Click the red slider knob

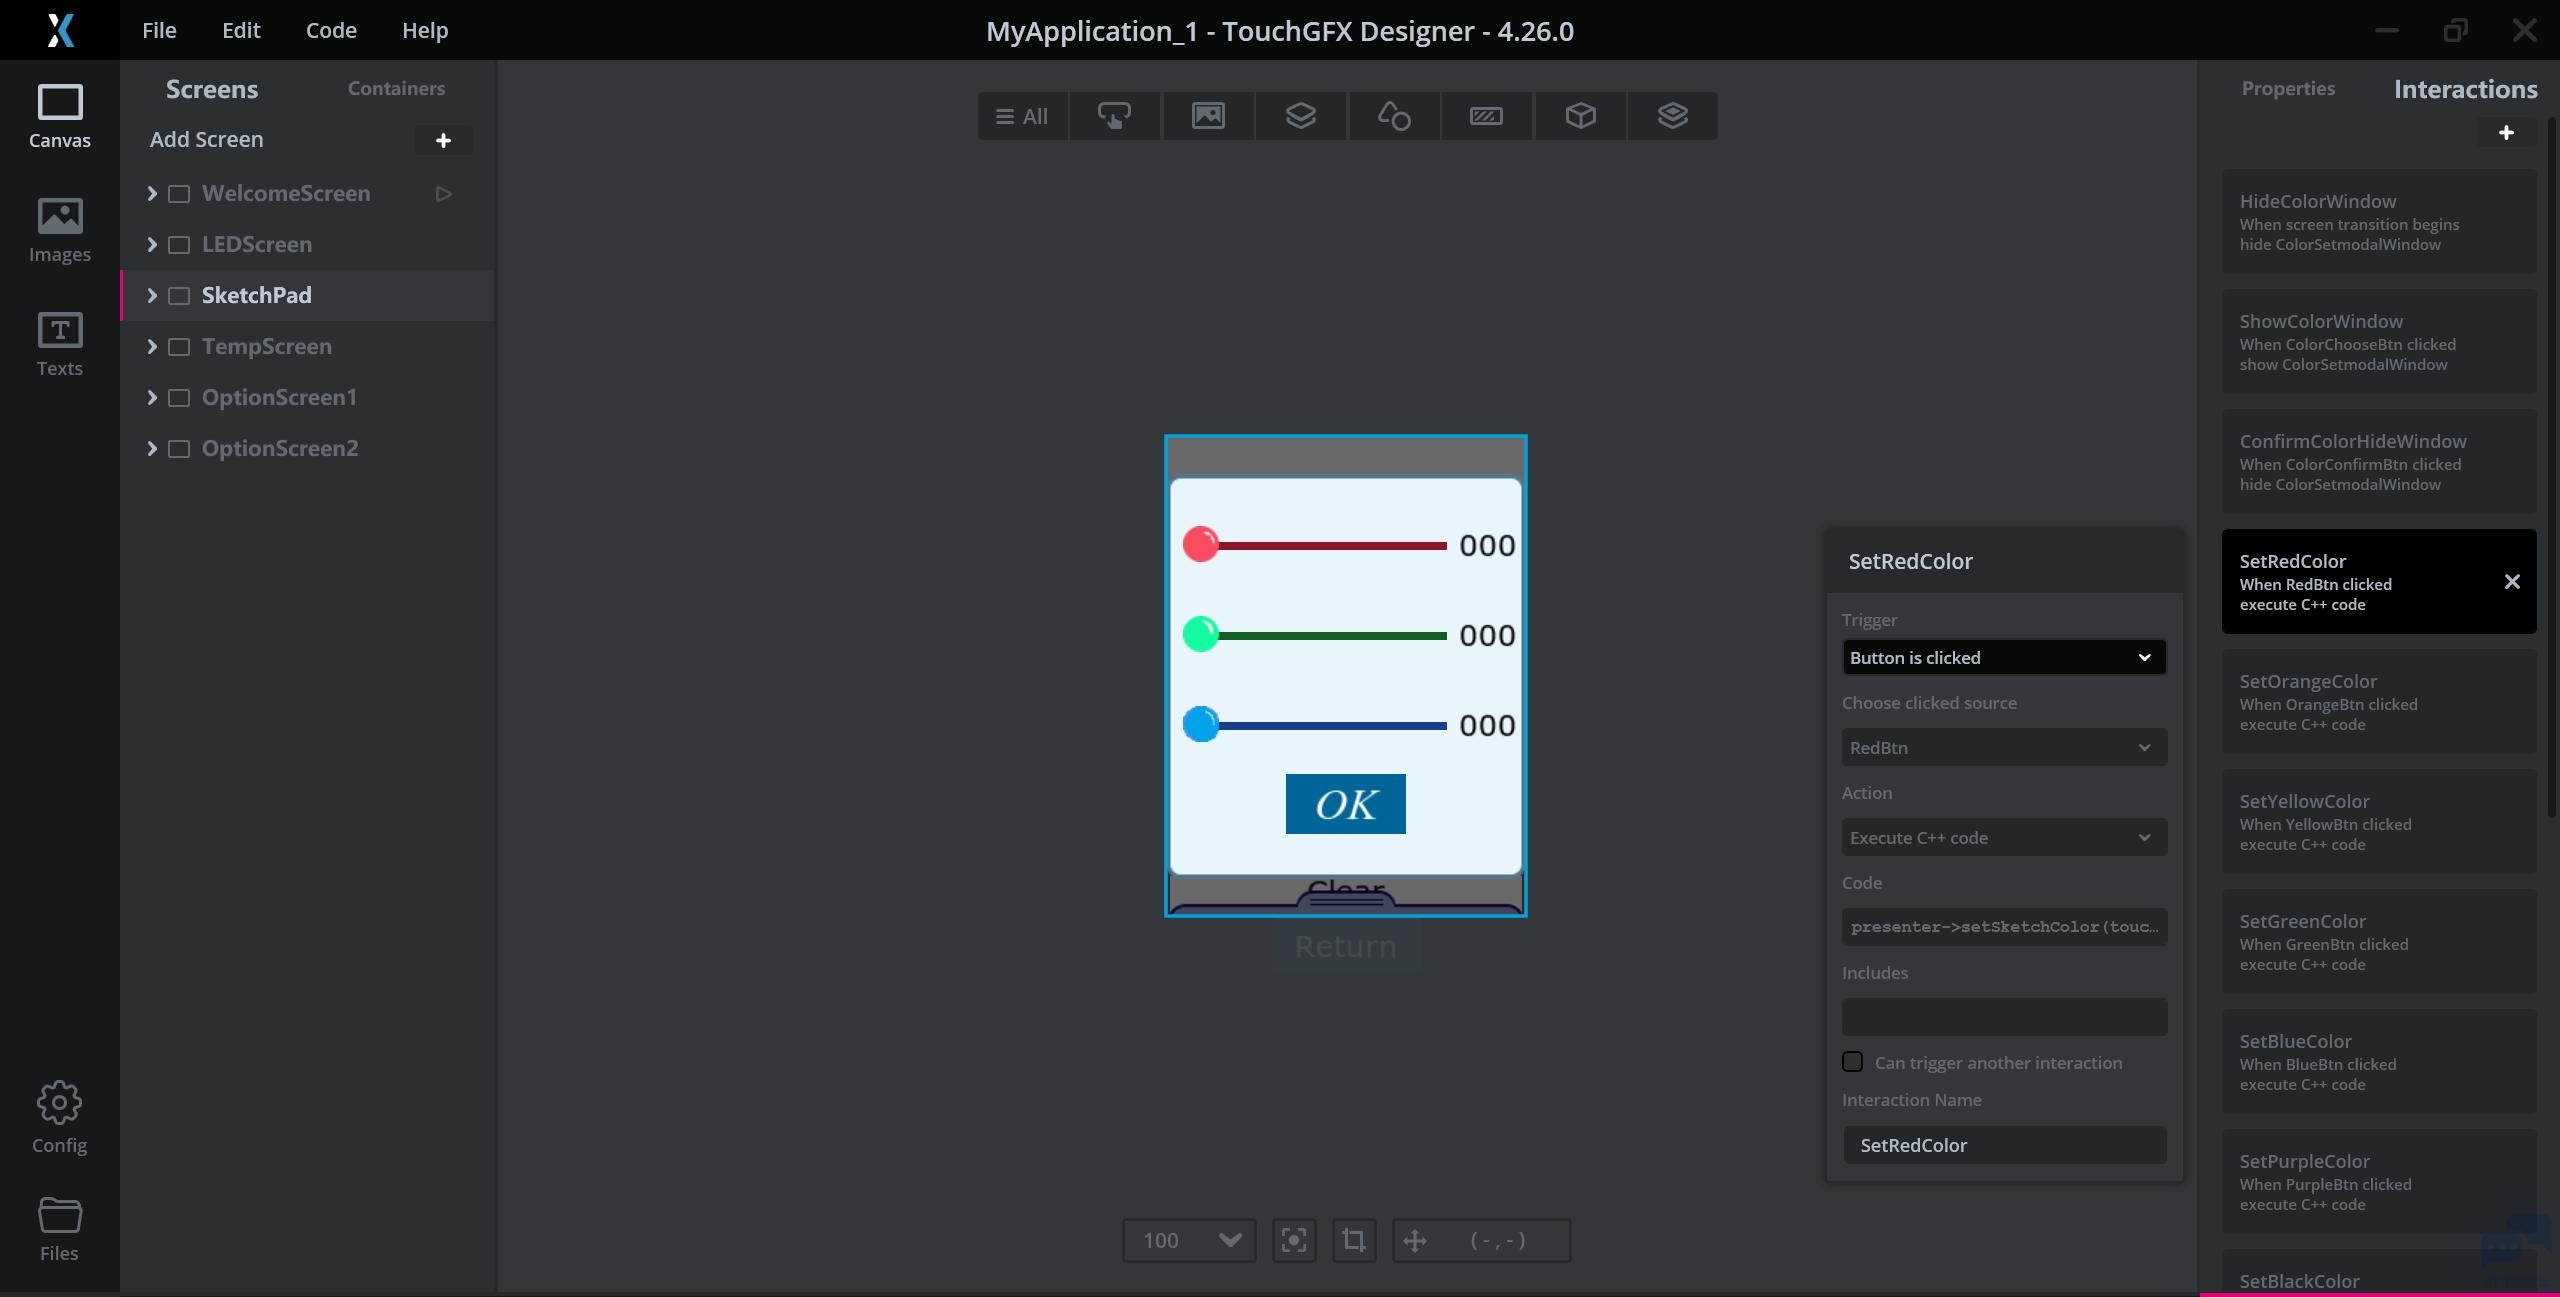[x=1200, y=544]
